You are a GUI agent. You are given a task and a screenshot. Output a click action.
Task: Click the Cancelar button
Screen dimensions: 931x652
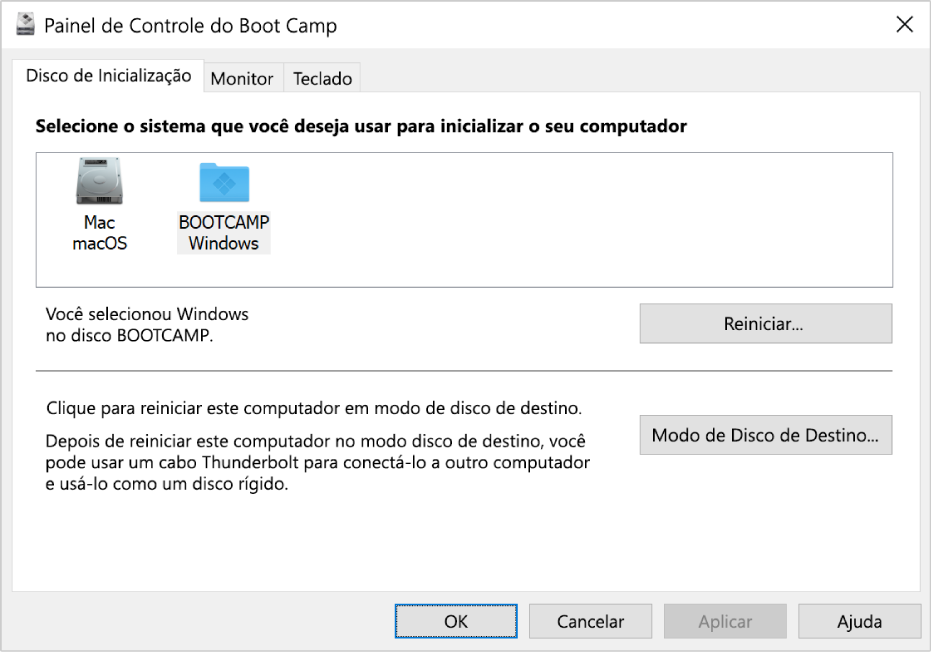pyautogui.click(x=590, y=622)
